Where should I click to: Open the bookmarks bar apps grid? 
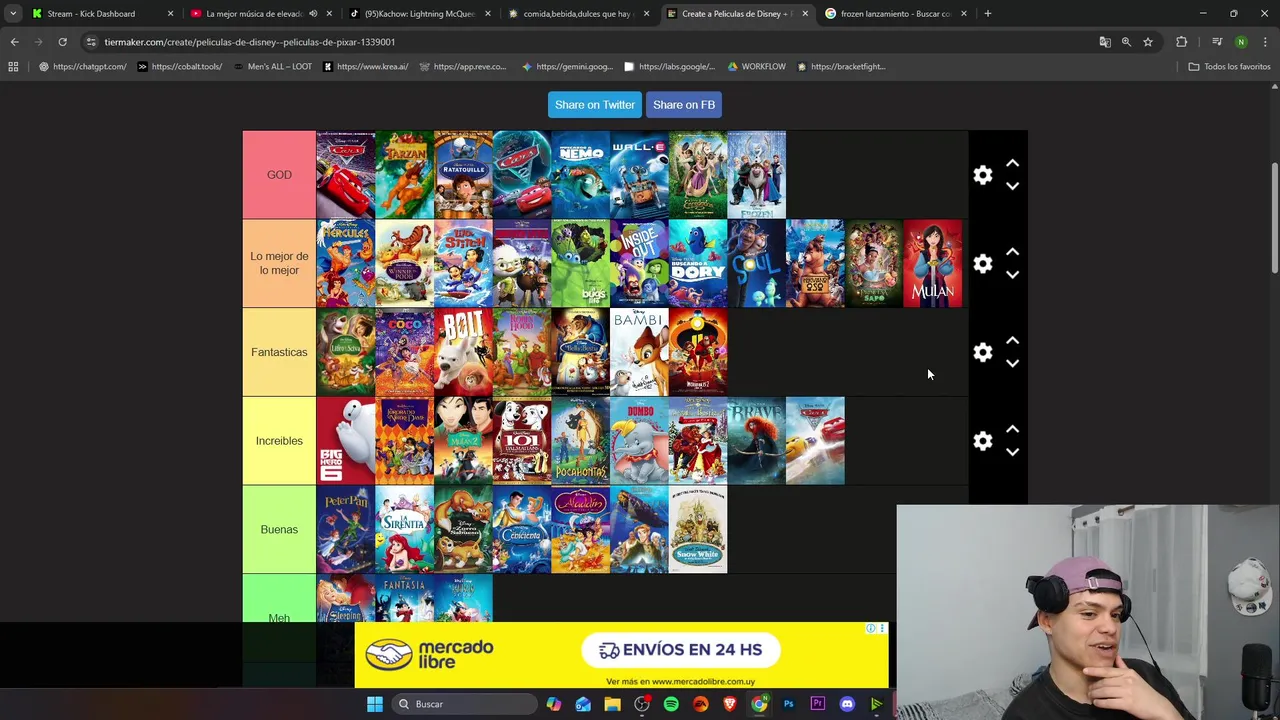(13, 67)
